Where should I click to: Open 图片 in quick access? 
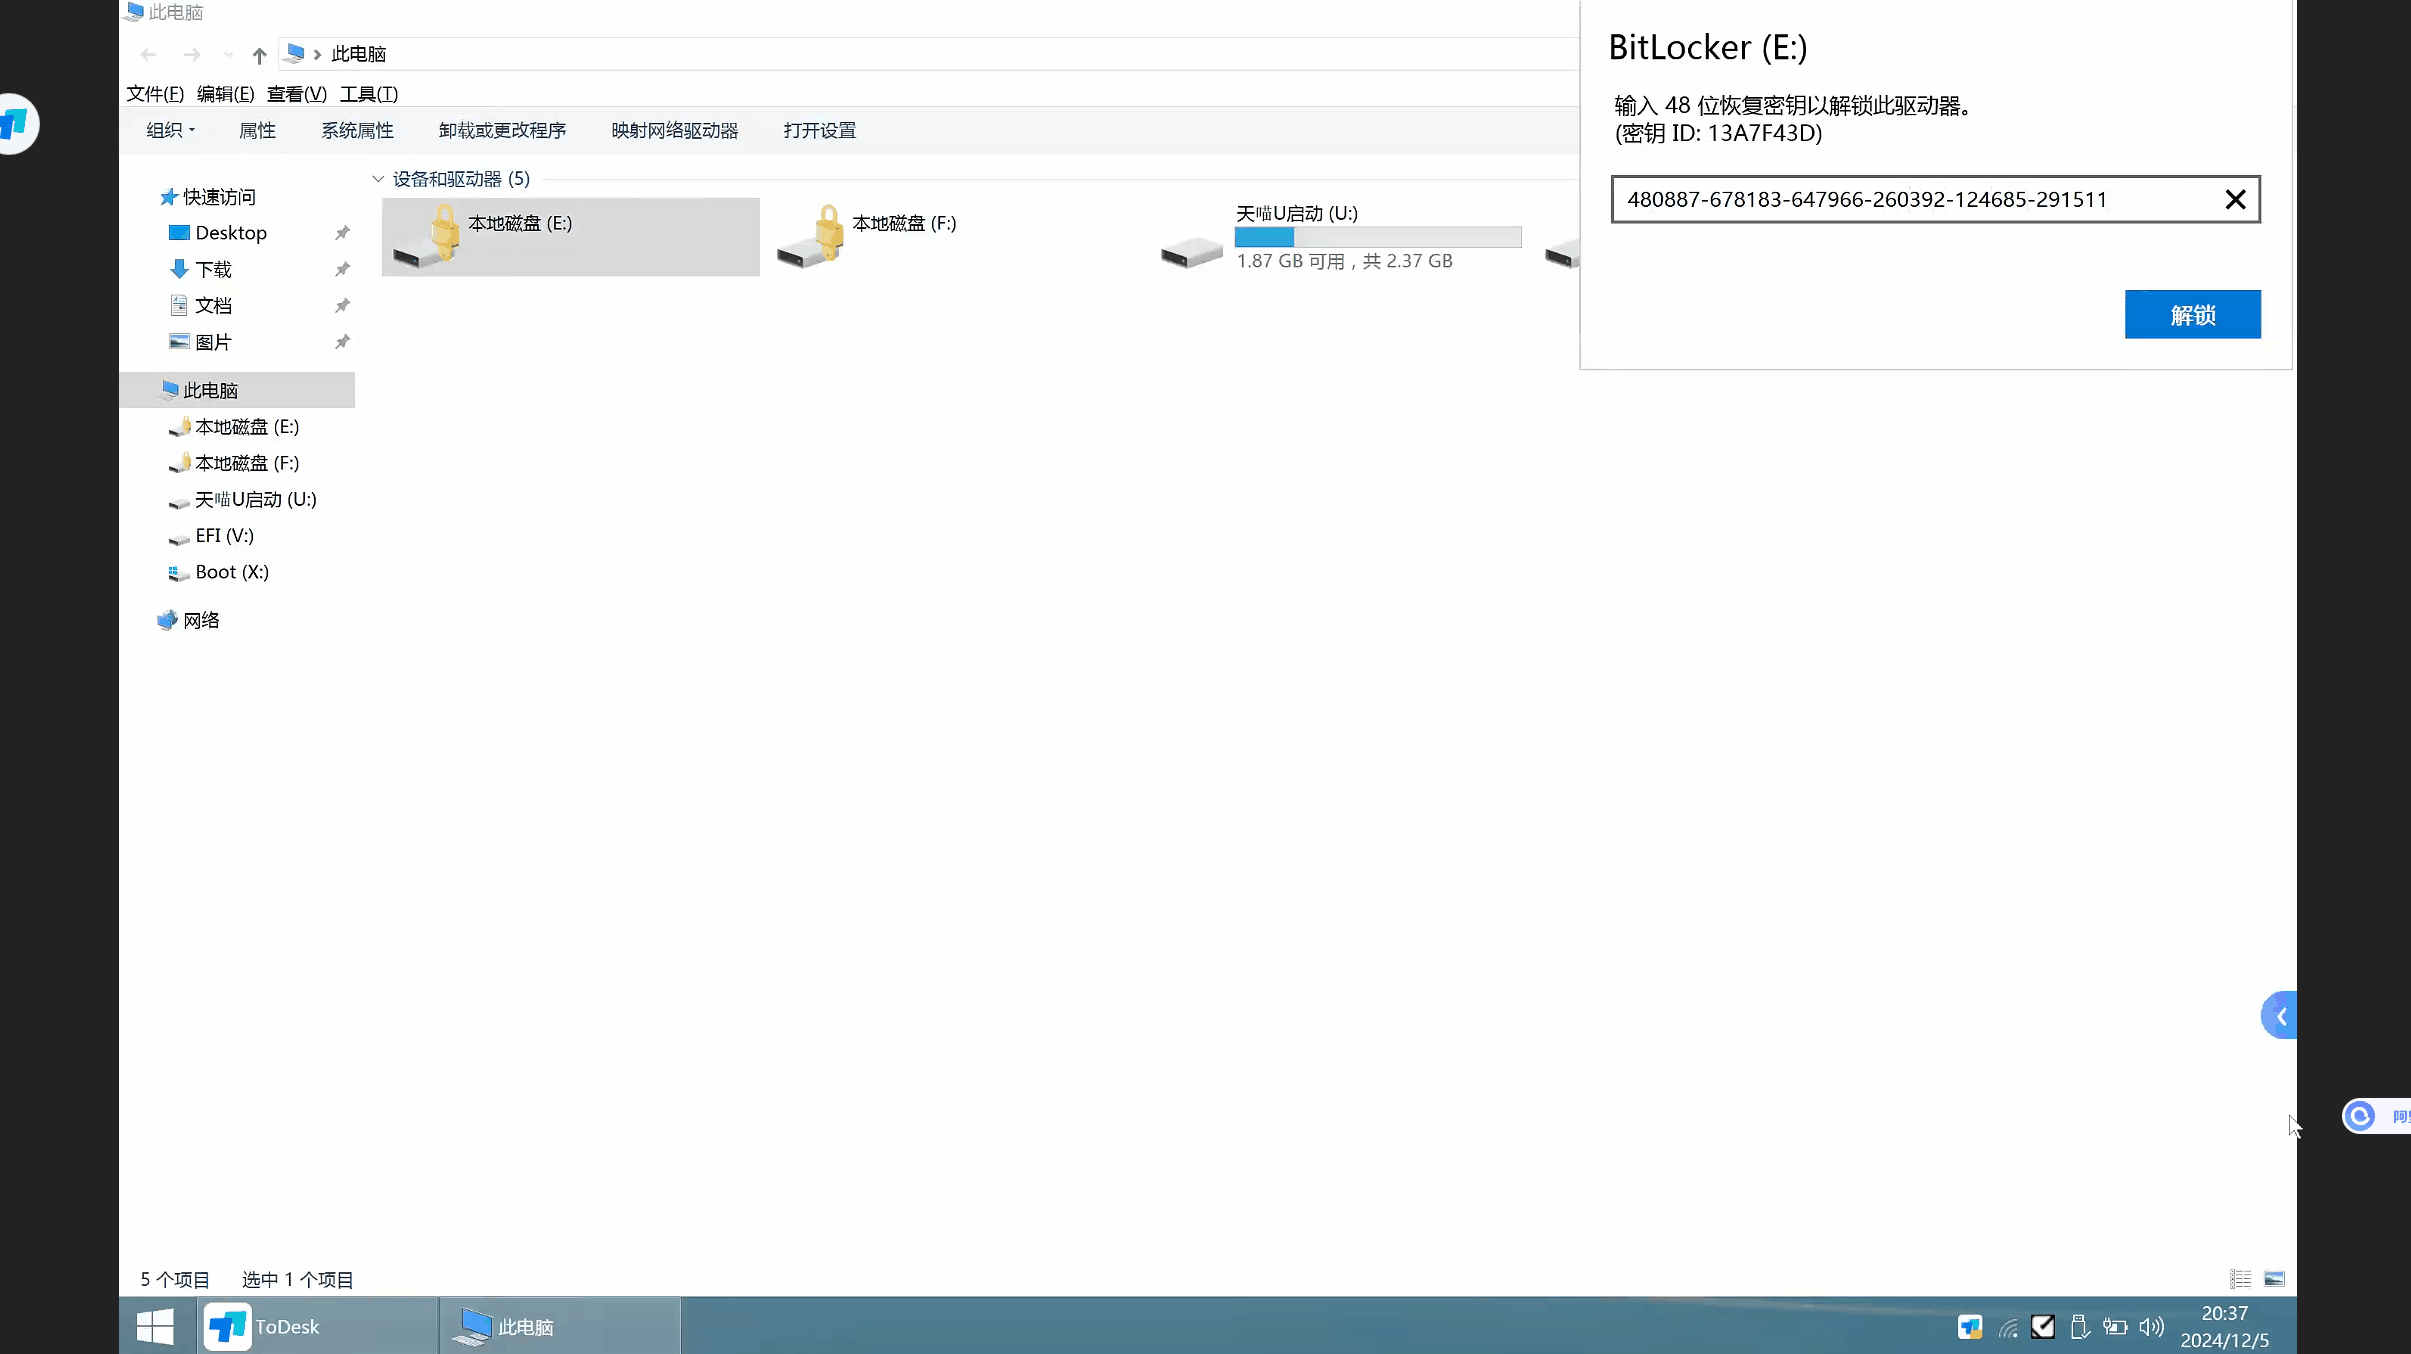point(213,342)
